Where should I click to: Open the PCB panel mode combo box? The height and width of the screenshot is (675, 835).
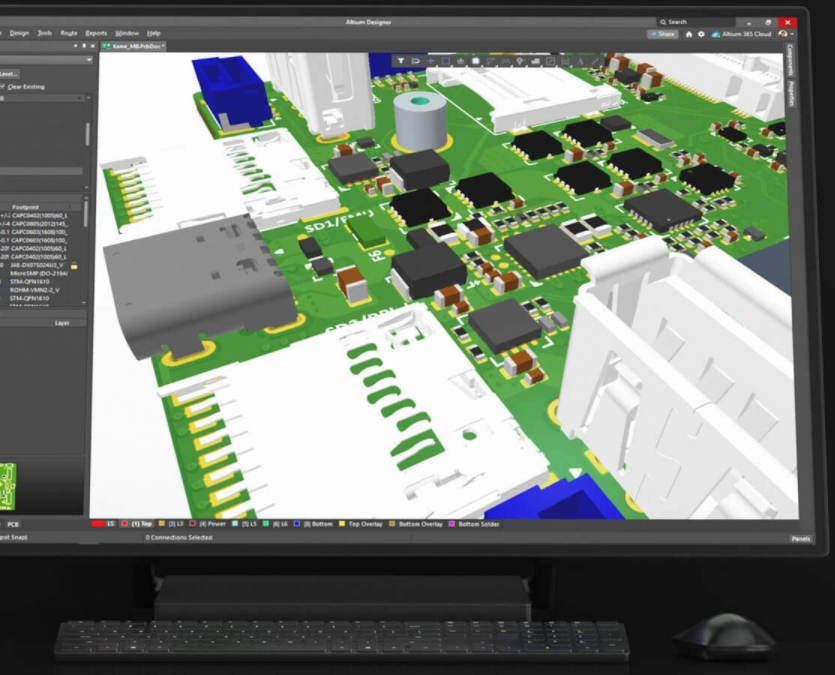[46, 60]
